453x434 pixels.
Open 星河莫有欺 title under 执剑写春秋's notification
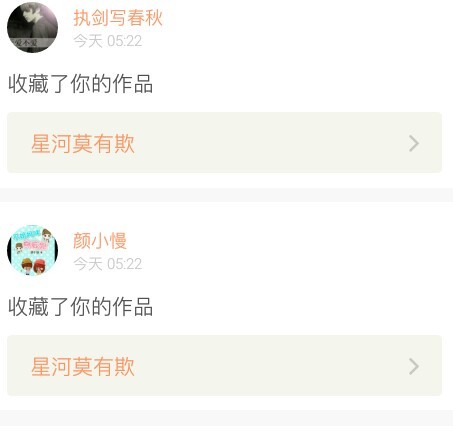[83, 144]
